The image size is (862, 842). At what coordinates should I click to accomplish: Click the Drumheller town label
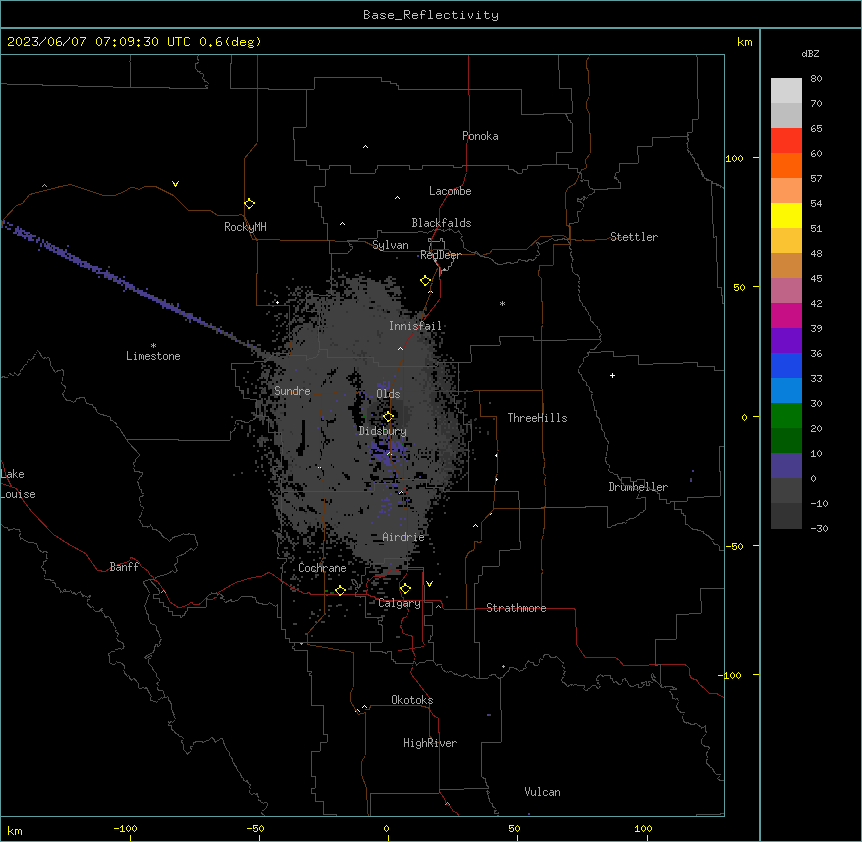click(x=638, y=487)
